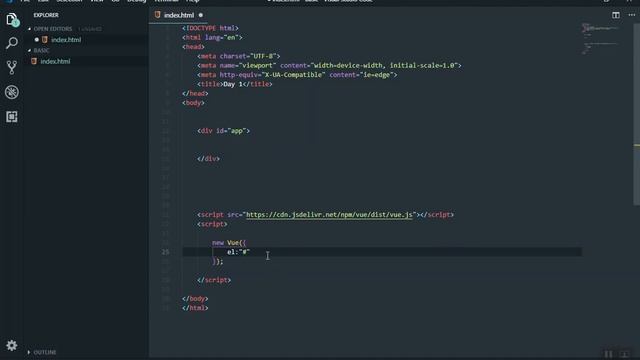Click line number 25 in the gutter

165,252
